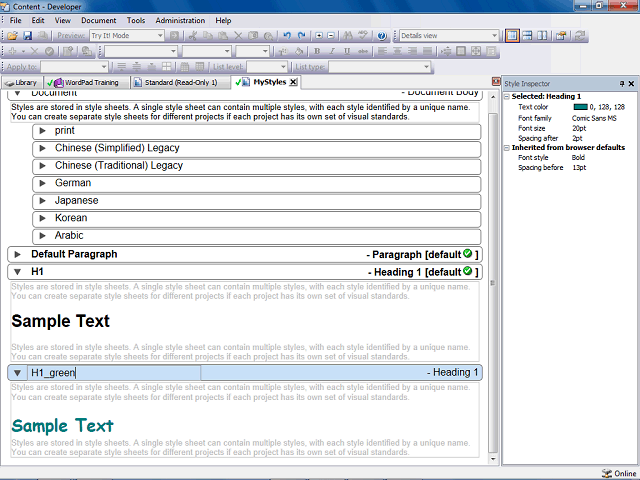Click the Open folder toolbar icon
This screenshot has width=640, height=480.
tap(12, 36)
